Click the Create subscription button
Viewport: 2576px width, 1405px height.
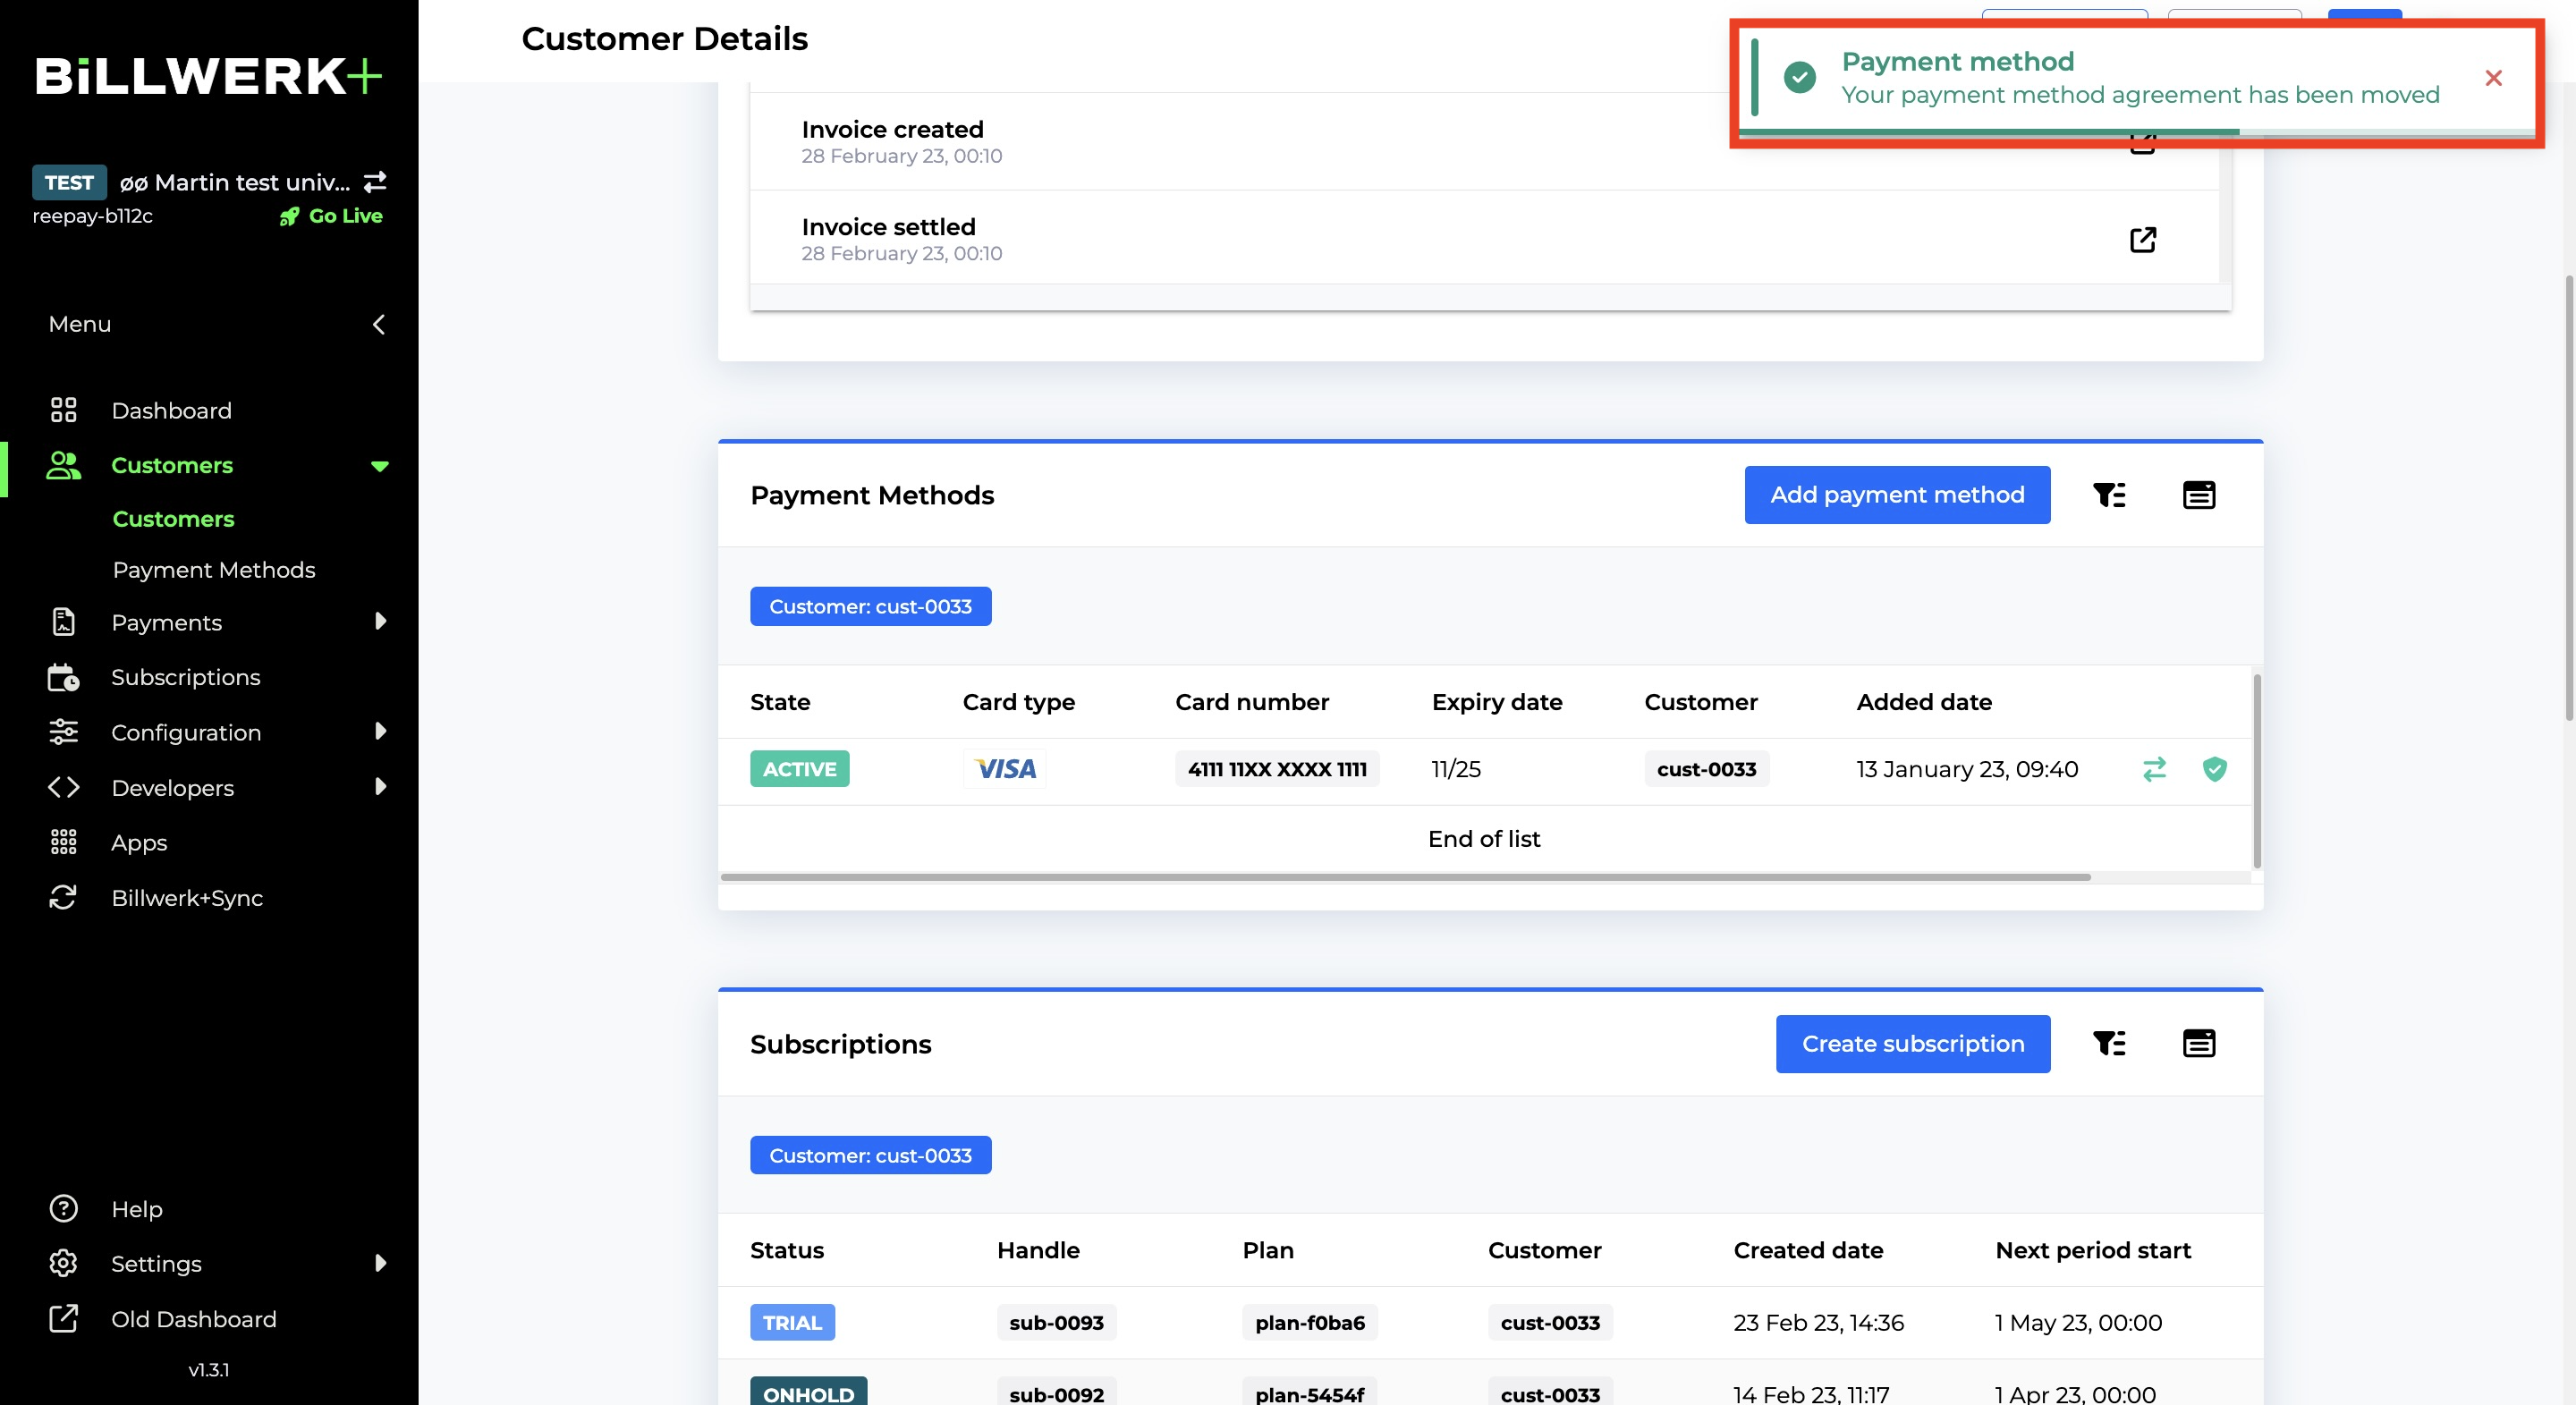(x=1913, y=1044)
